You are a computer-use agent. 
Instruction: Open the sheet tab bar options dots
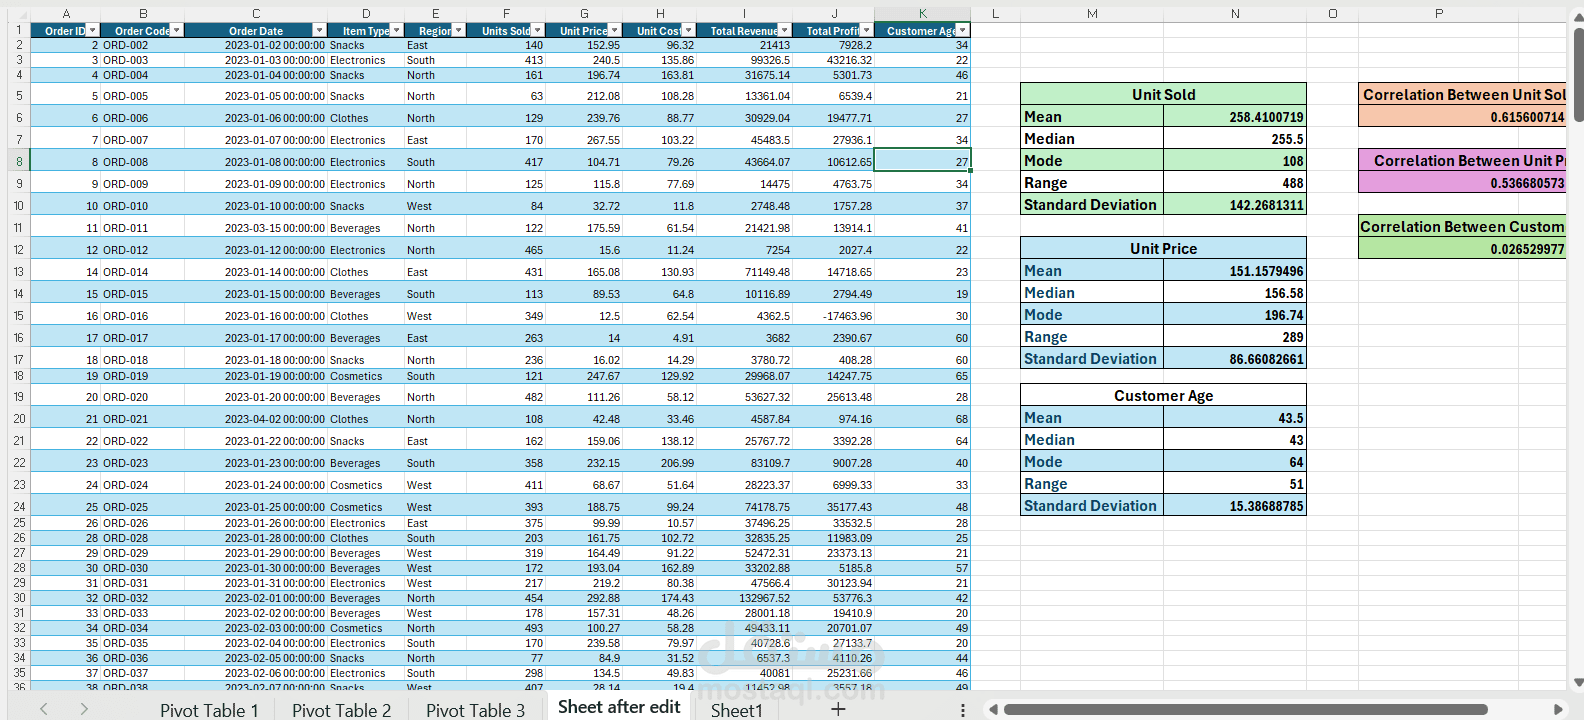click(963, 710)
